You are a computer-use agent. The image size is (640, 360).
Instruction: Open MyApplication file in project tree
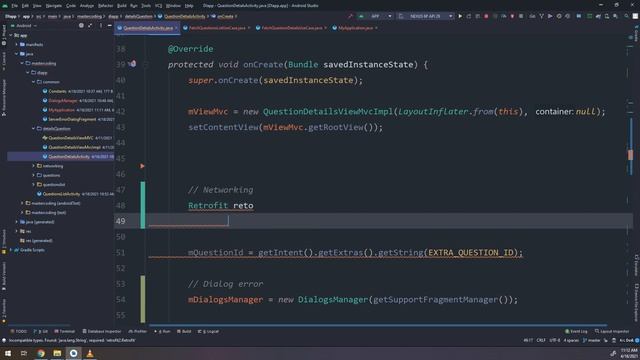61,110
